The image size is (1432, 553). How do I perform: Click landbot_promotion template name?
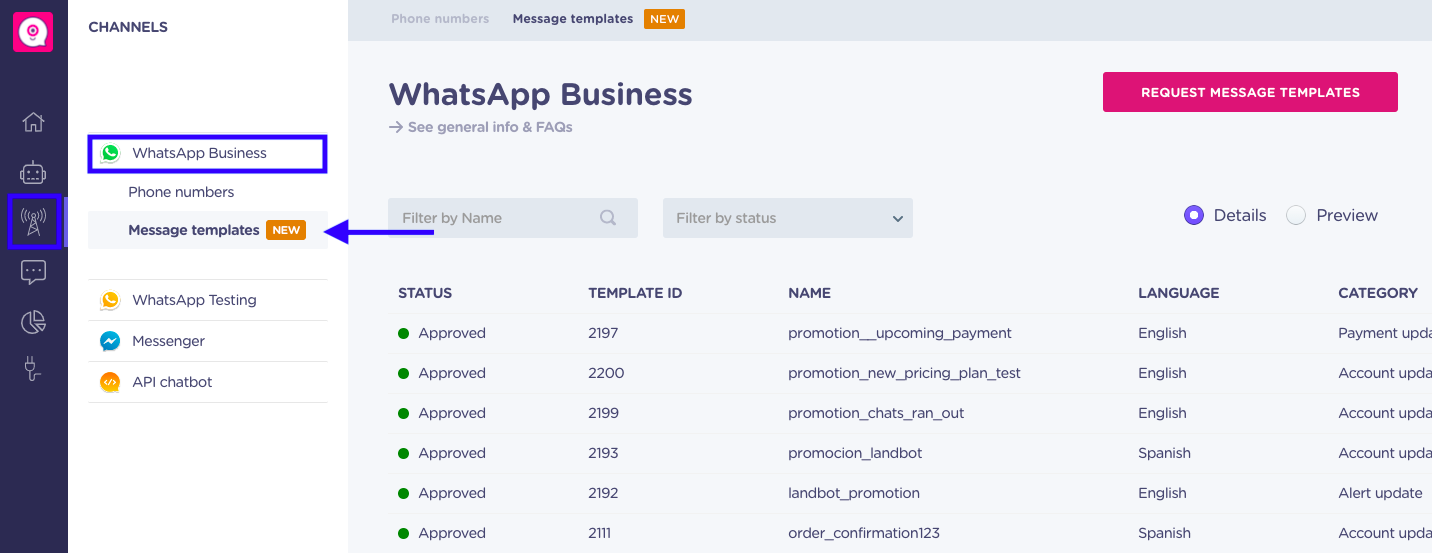tap(854, 493)
